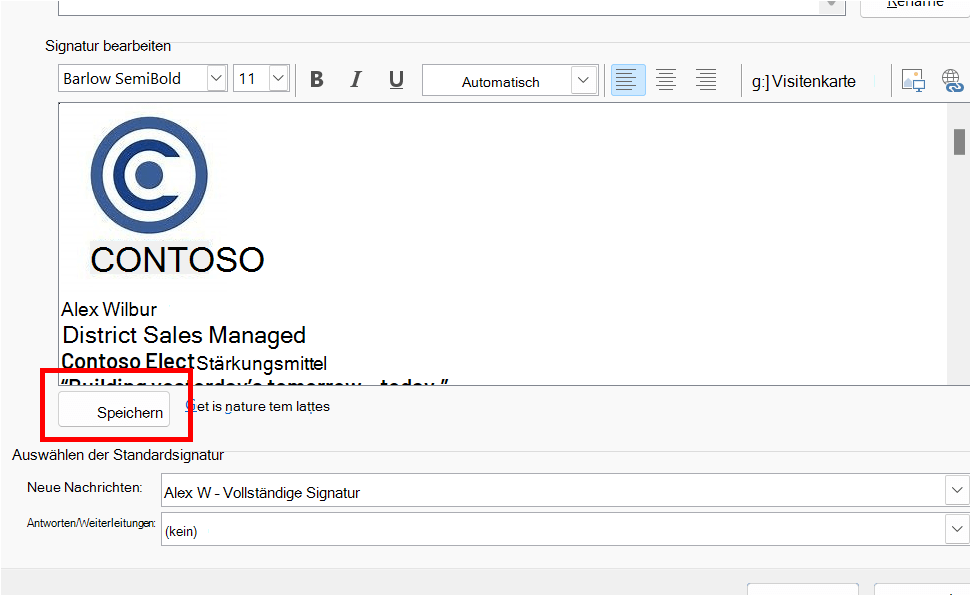Screen dimensions: 970x595
Task: Open the font size dropdown showing 11
Action: click(x=279, y=79)
